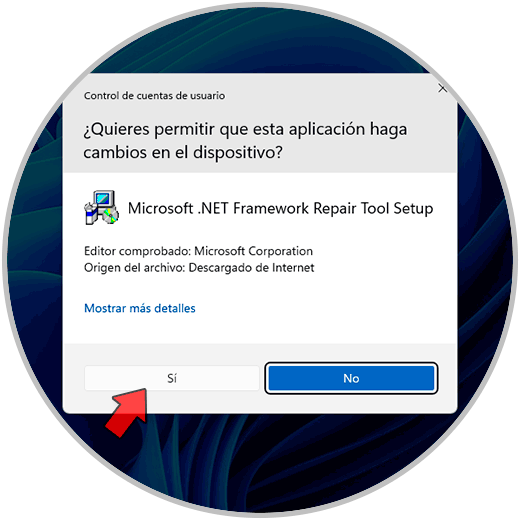The height and width of the screenshot is (520, 520).
Task: Click the computer monitor in the installer icon
Action: click(104, 199)
